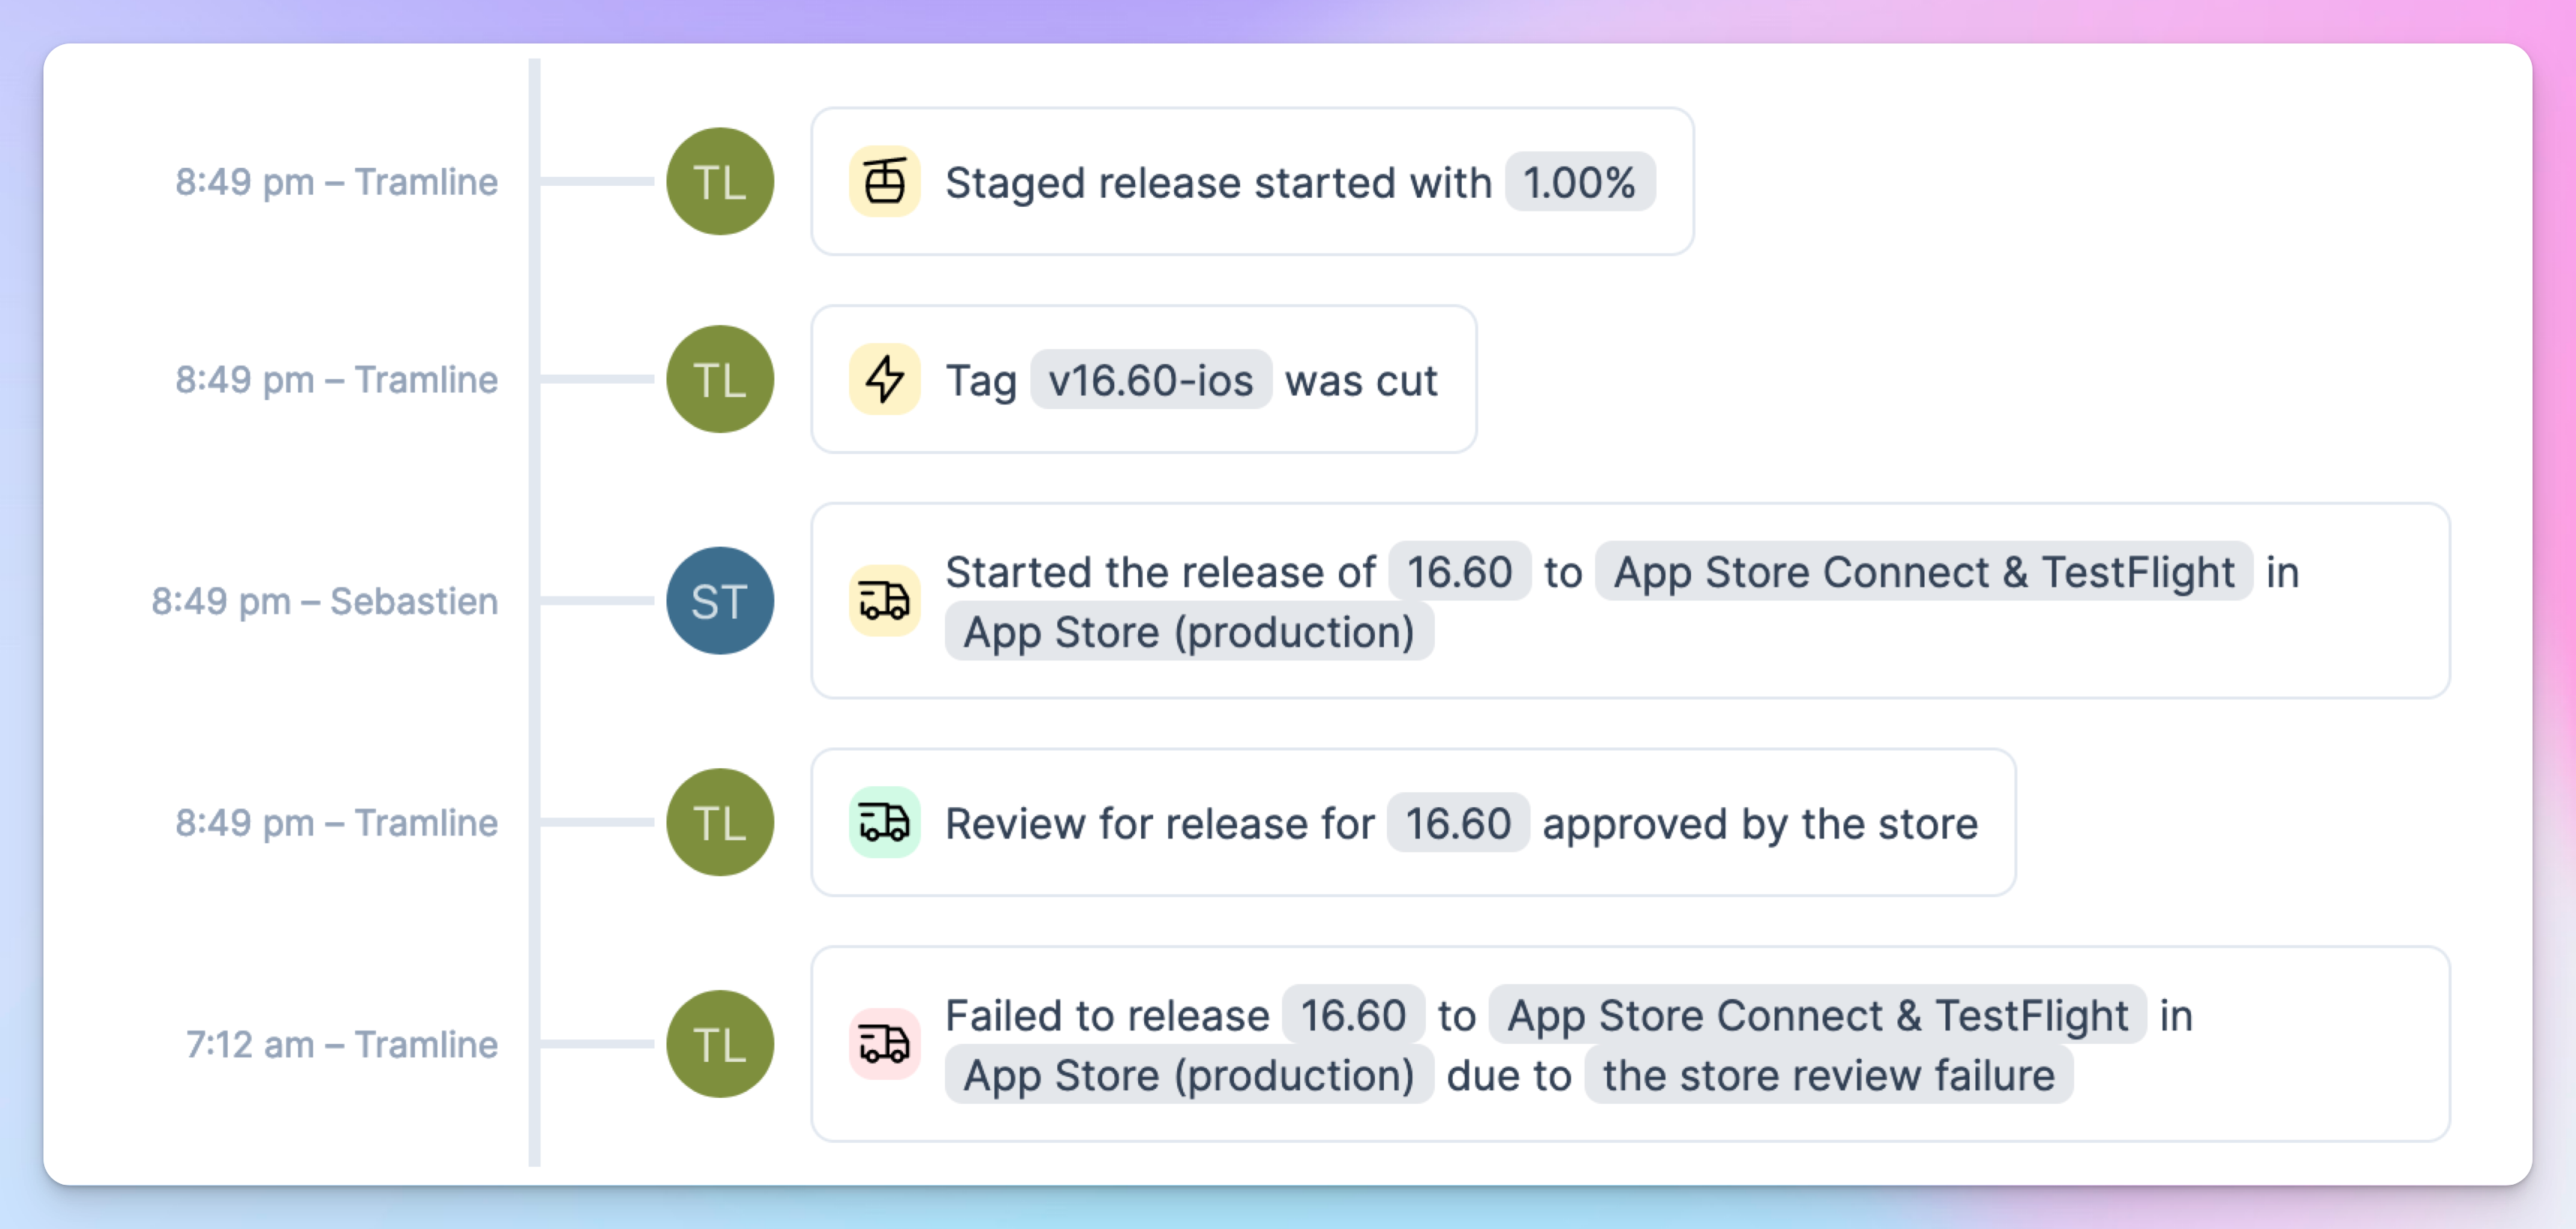The height and width of the screenshot is (1229, 2576).
Task: Click the green truck review approved icon
Action: 884,823
